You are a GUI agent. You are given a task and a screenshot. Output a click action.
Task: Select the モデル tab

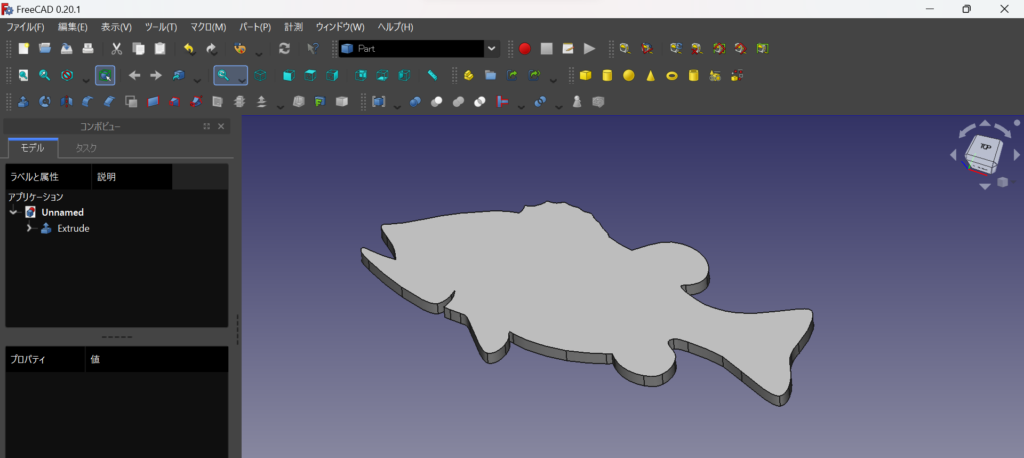[33, 148]
